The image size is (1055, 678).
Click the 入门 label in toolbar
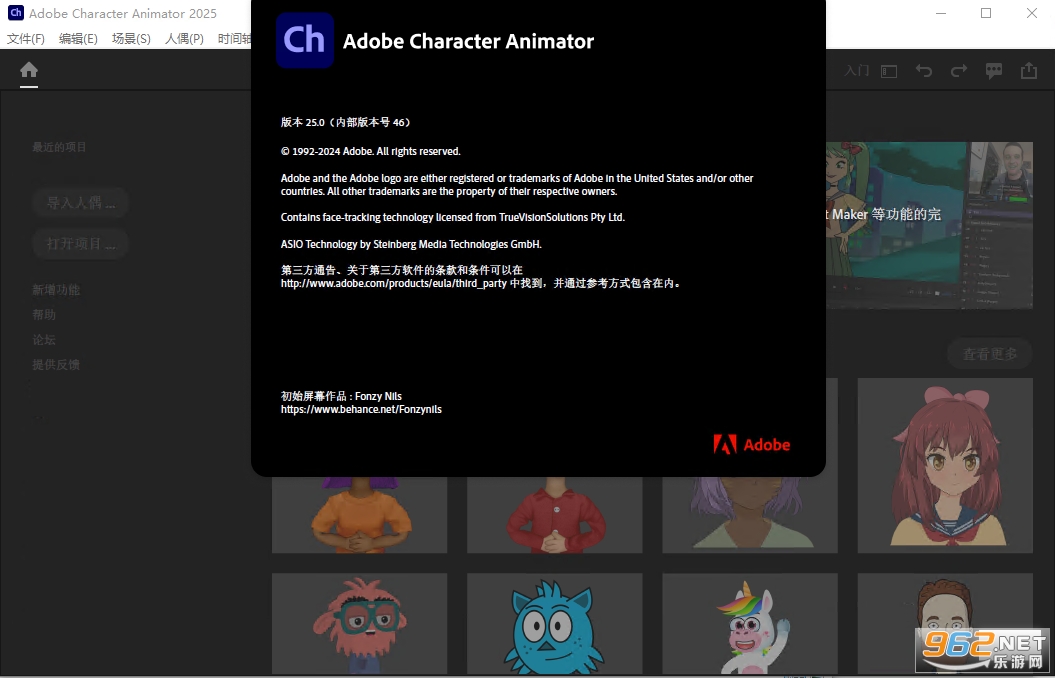[857, 71]
